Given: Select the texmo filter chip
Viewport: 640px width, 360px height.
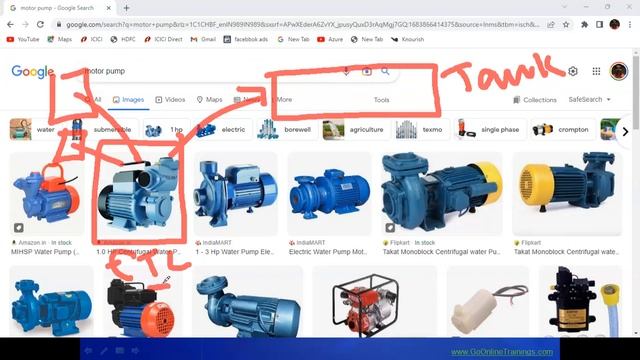Looking at the screenshot, I should [421, 129].
